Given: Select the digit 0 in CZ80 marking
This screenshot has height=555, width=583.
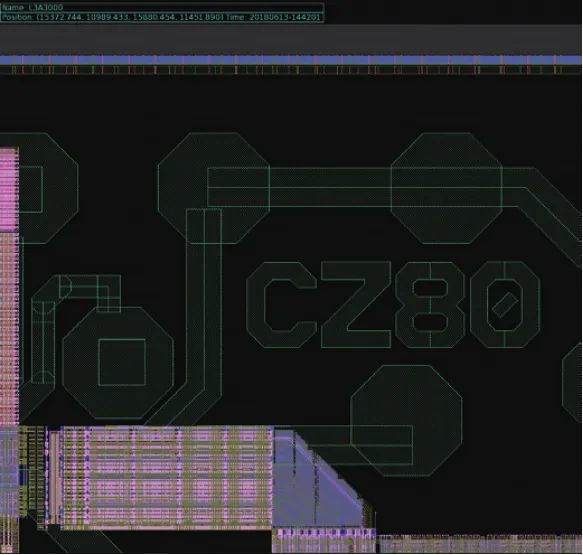Looking at the screenshot, I should pyautogui.click(x=505, y=305).
